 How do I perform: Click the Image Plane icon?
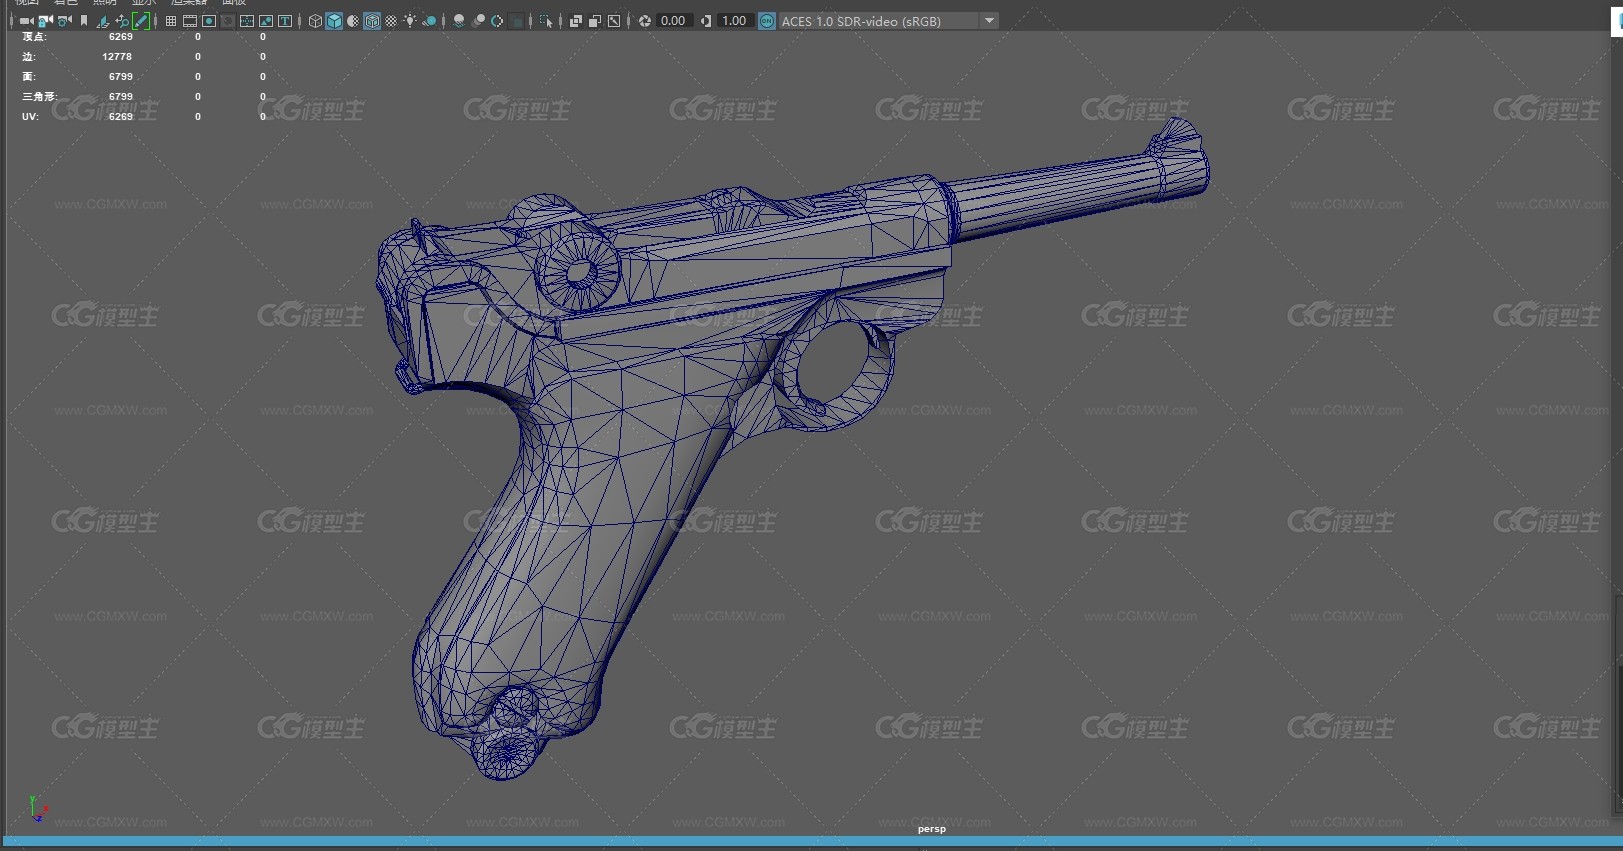click(103, 21)
